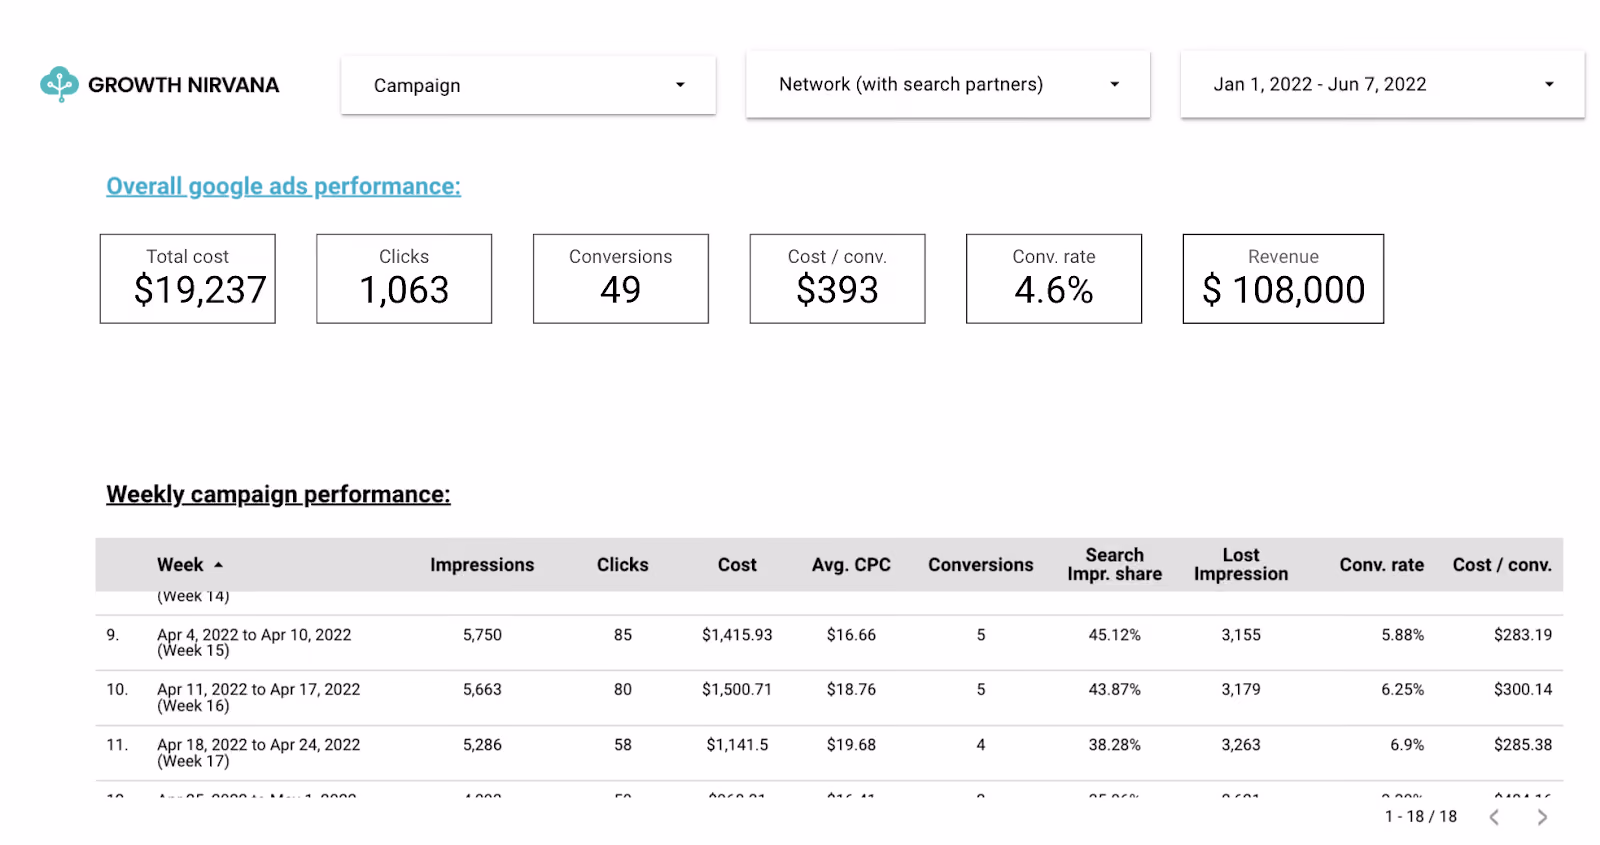
Task: Click the Campaign dropdown arrow icon
Action: click(x=680, y=85)
